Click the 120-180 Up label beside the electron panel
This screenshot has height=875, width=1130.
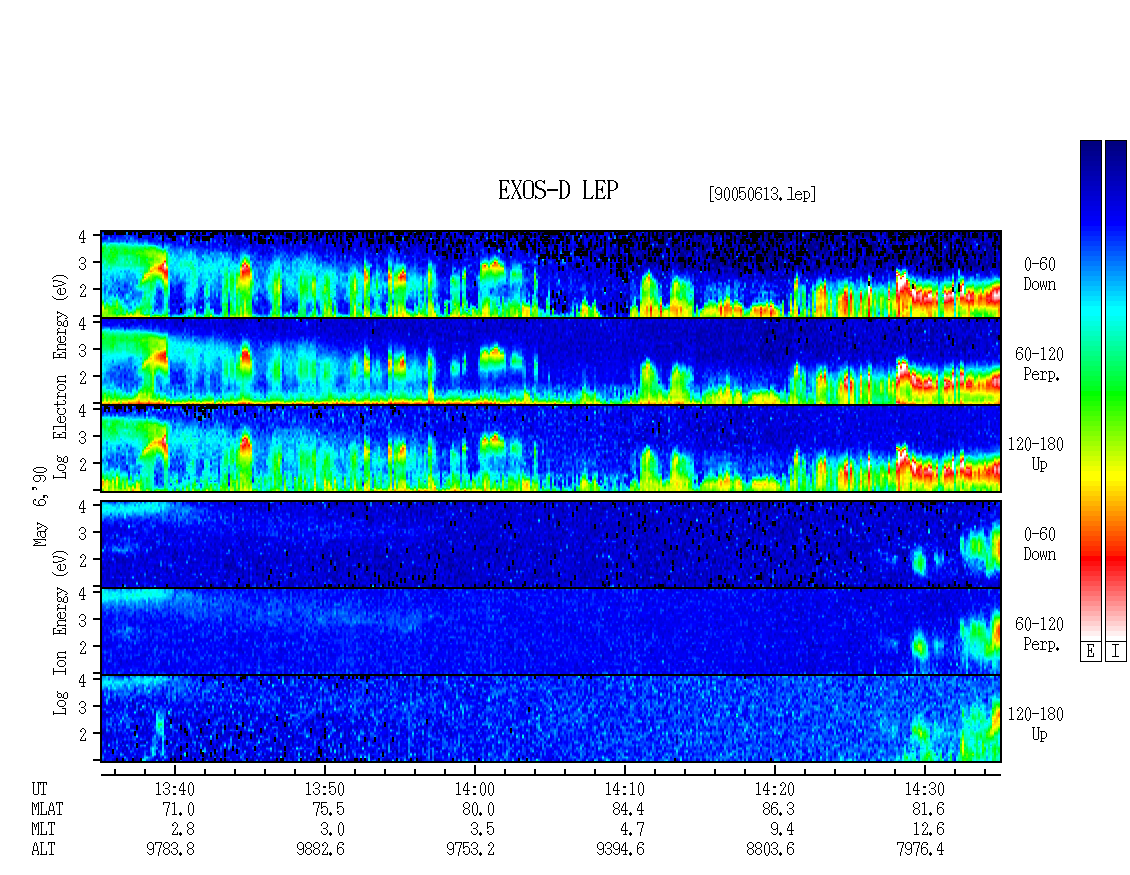click(1036, 454)
